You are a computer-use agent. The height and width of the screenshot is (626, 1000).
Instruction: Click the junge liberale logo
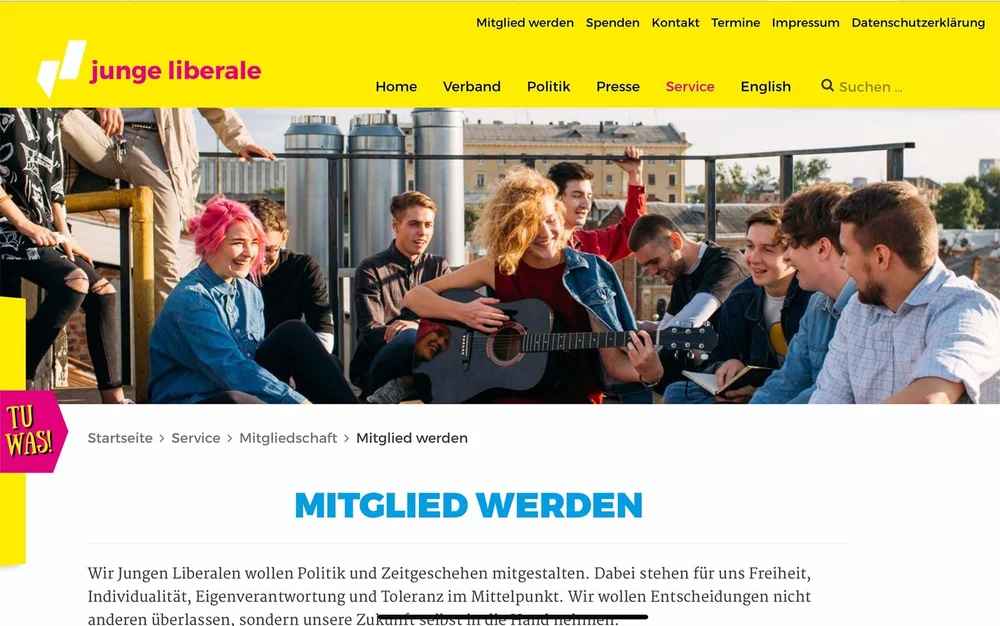149,69
